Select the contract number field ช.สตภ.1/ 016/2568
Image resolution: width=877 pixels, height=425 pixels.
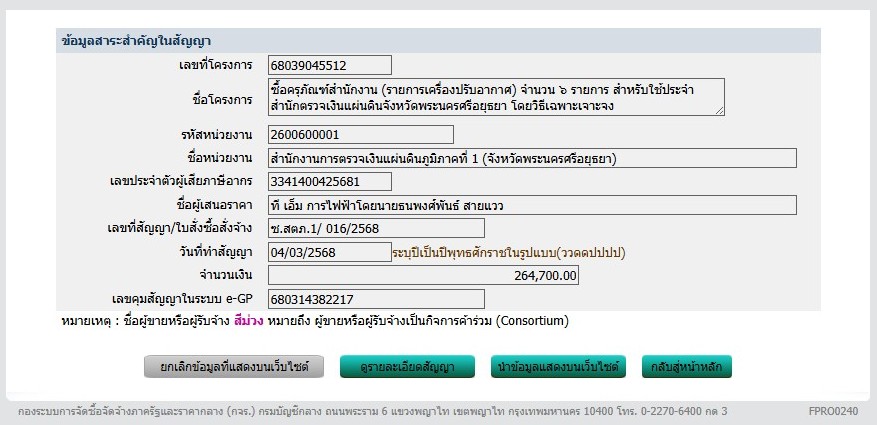pos(376,229)
